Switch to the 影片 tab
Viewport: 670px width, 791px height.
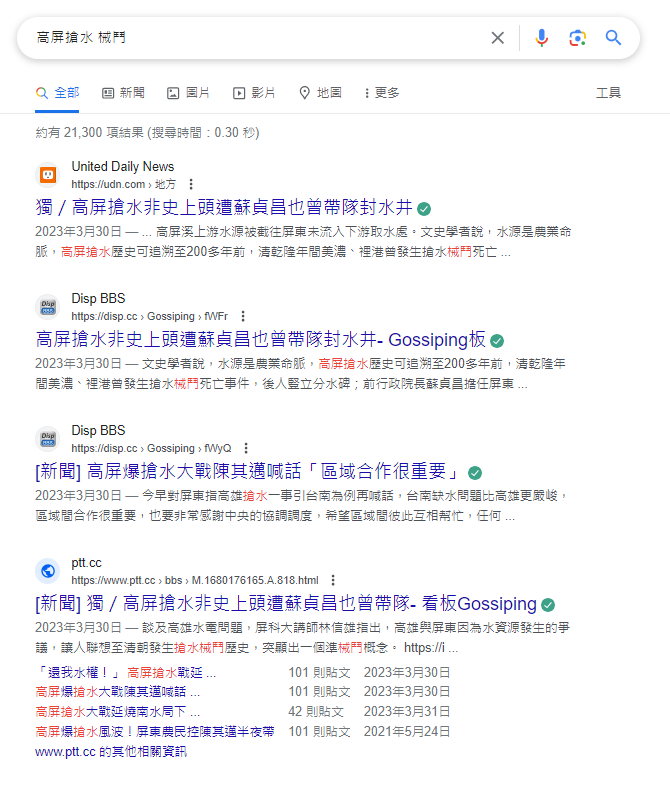click(254, 93)
